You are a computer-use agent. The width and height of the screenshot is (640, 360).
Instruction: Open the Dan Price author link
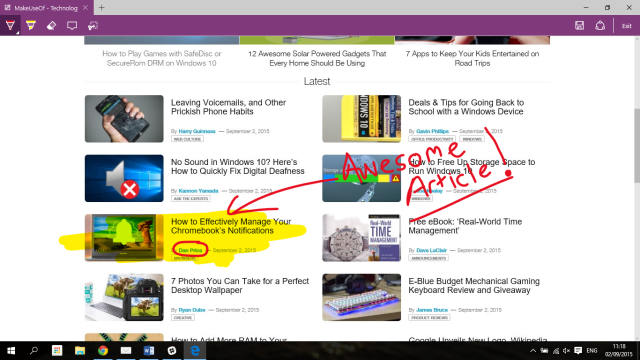point(190,250)
